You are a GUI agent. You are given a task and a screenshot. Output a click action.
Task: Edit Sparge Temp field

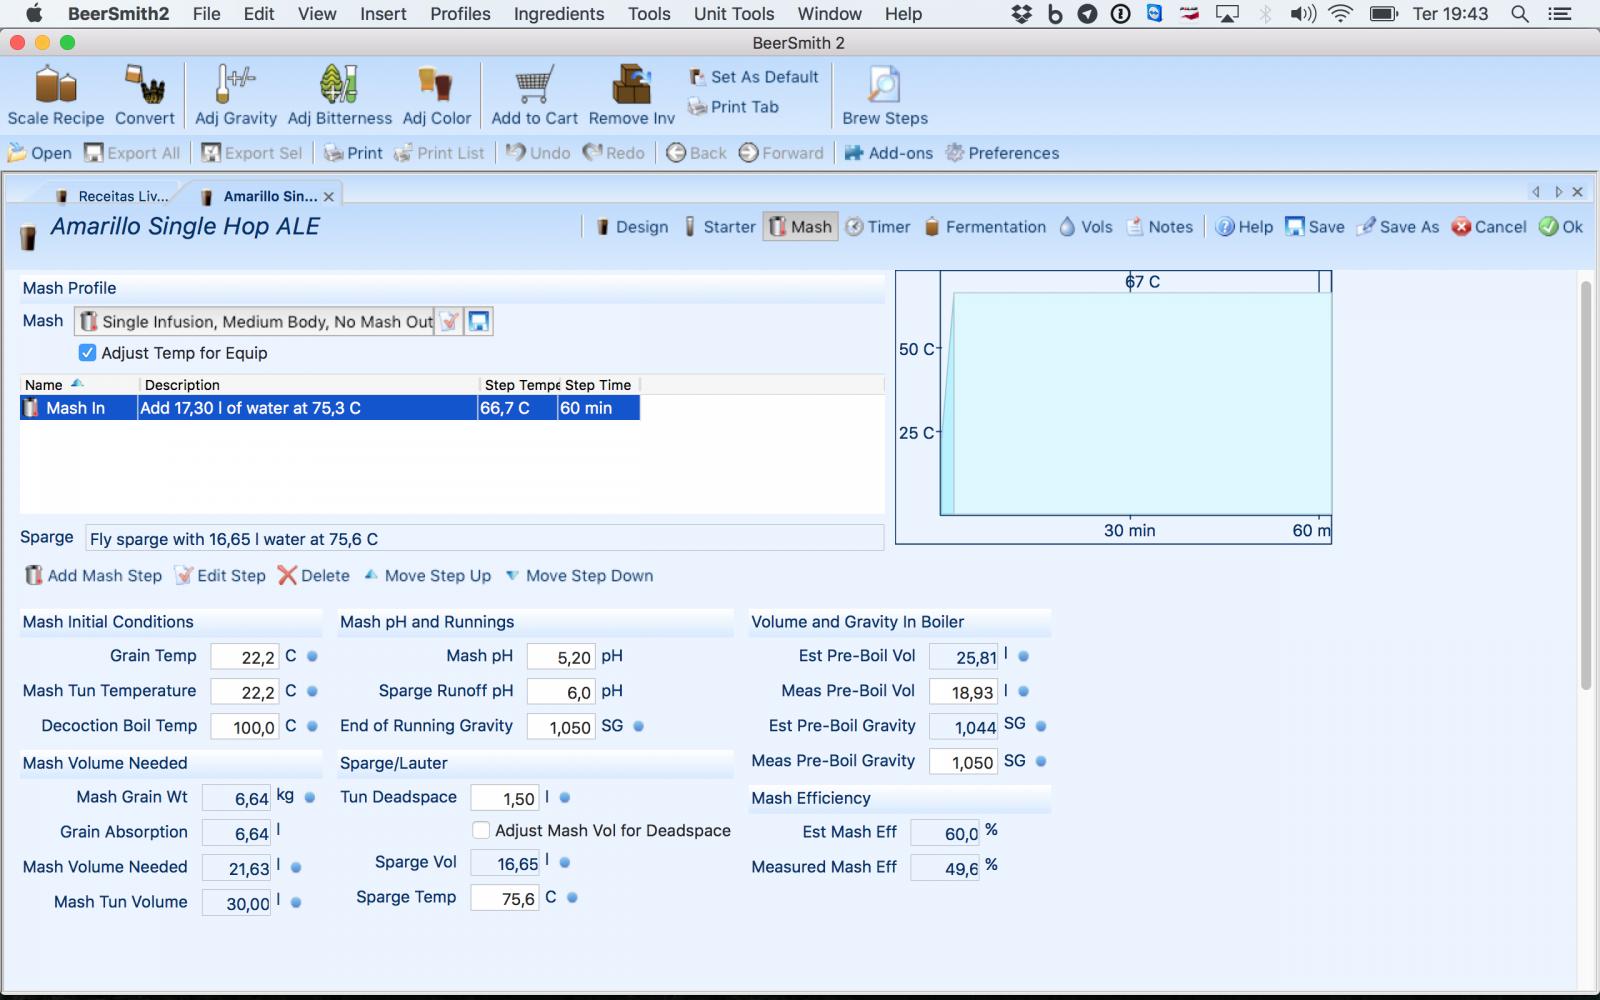click(x=505, y=898)
